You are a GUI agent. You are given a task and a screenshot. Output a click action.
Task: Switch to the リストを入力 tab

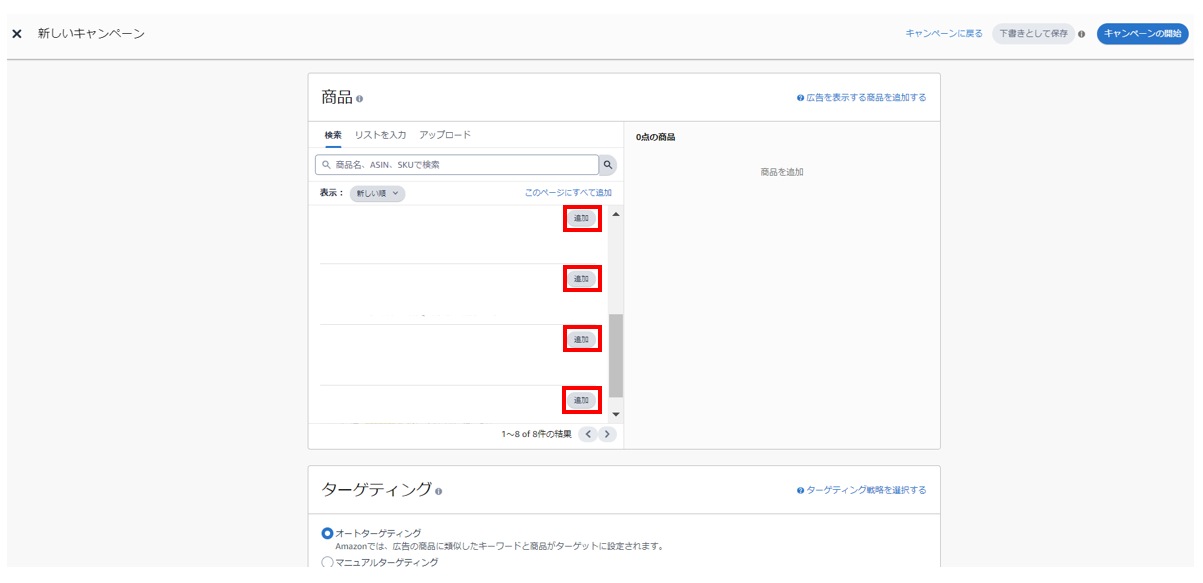pyautogui.click(x=380, y=135)
